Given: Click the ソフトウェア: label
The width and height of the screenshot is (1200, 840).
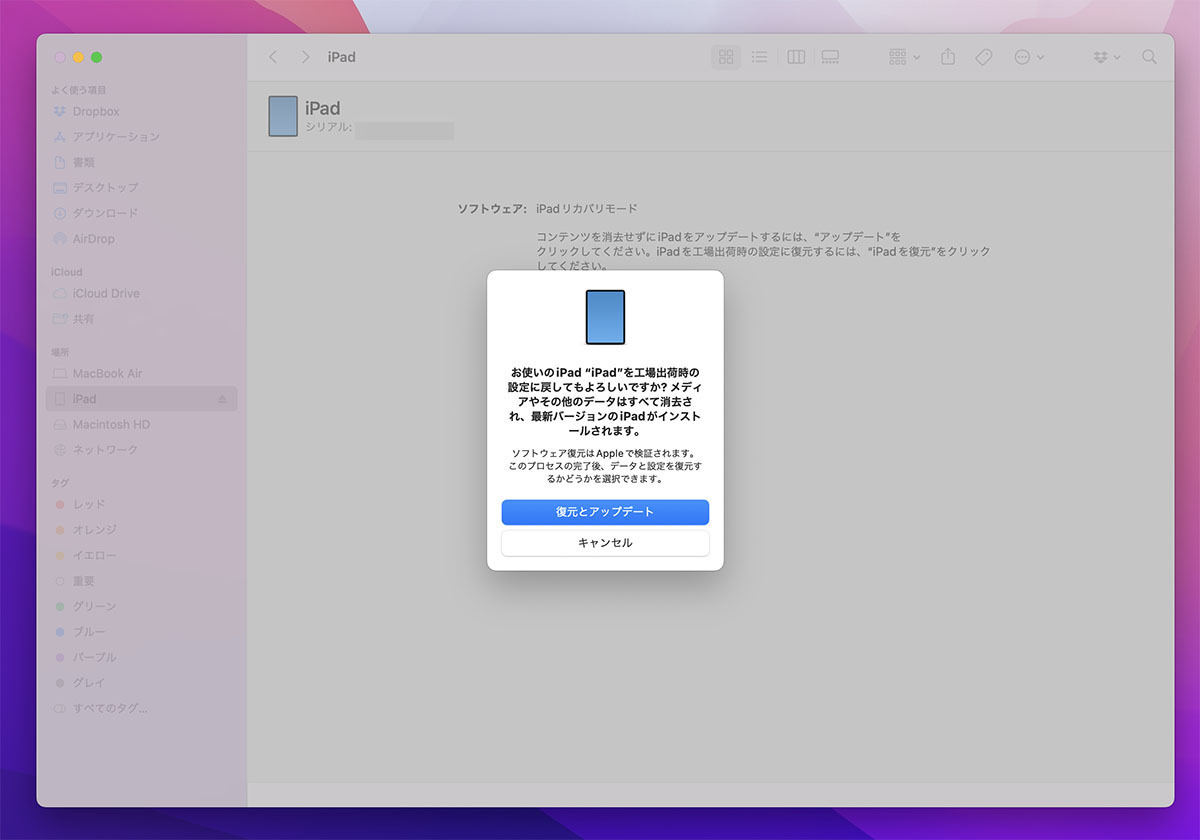Looking at the screenshot, I should coord(492,209).
